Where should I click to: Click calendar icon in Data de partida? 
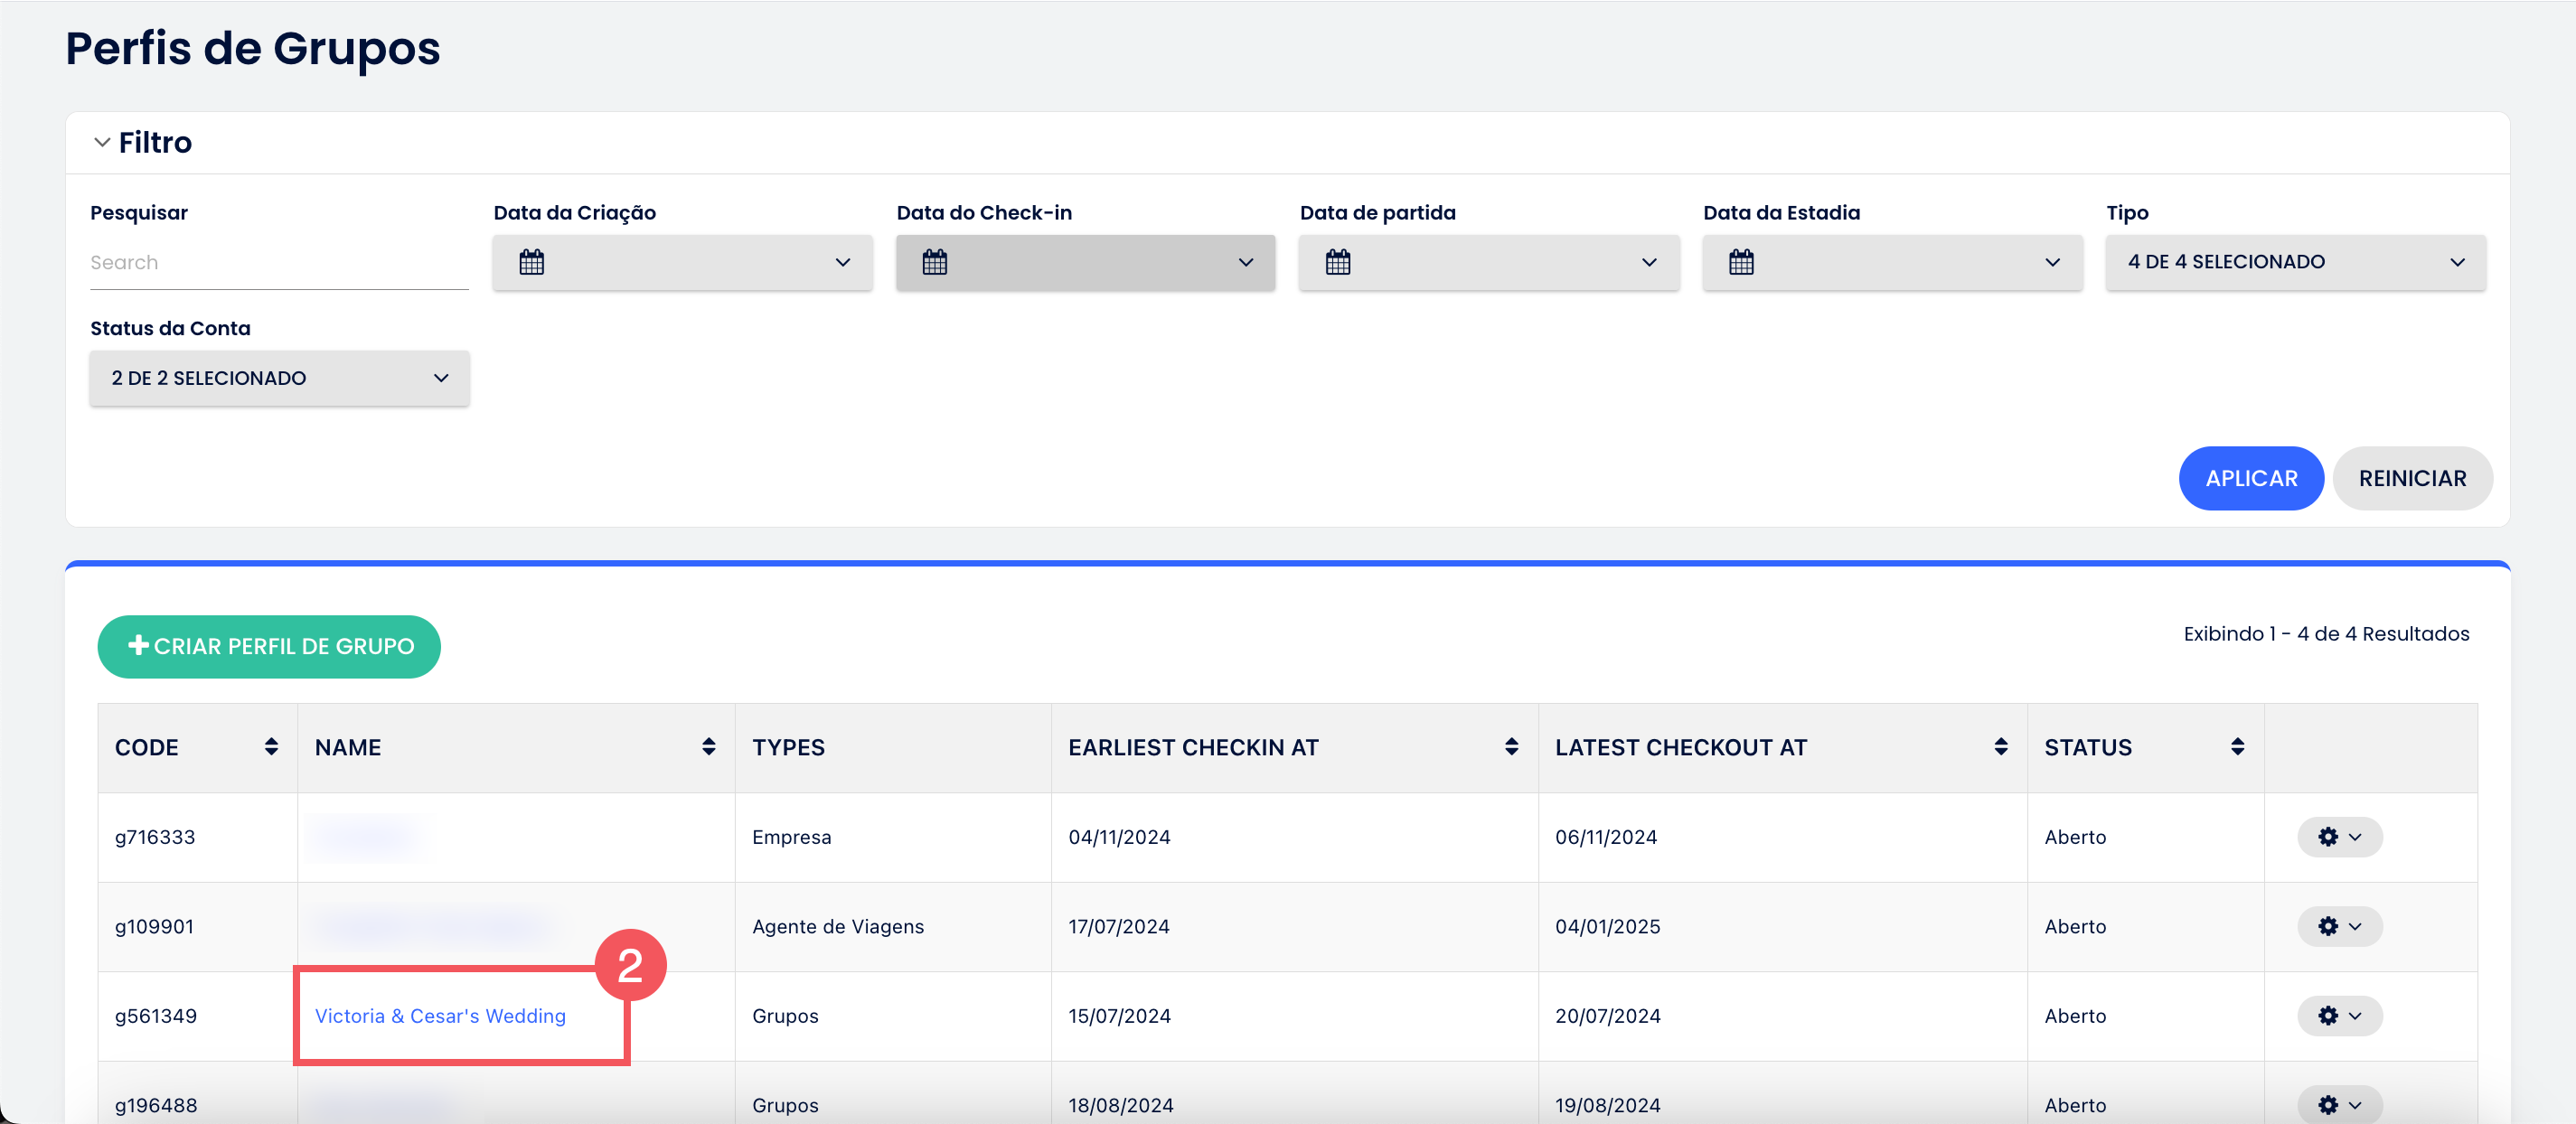[x=1337, y=262]
